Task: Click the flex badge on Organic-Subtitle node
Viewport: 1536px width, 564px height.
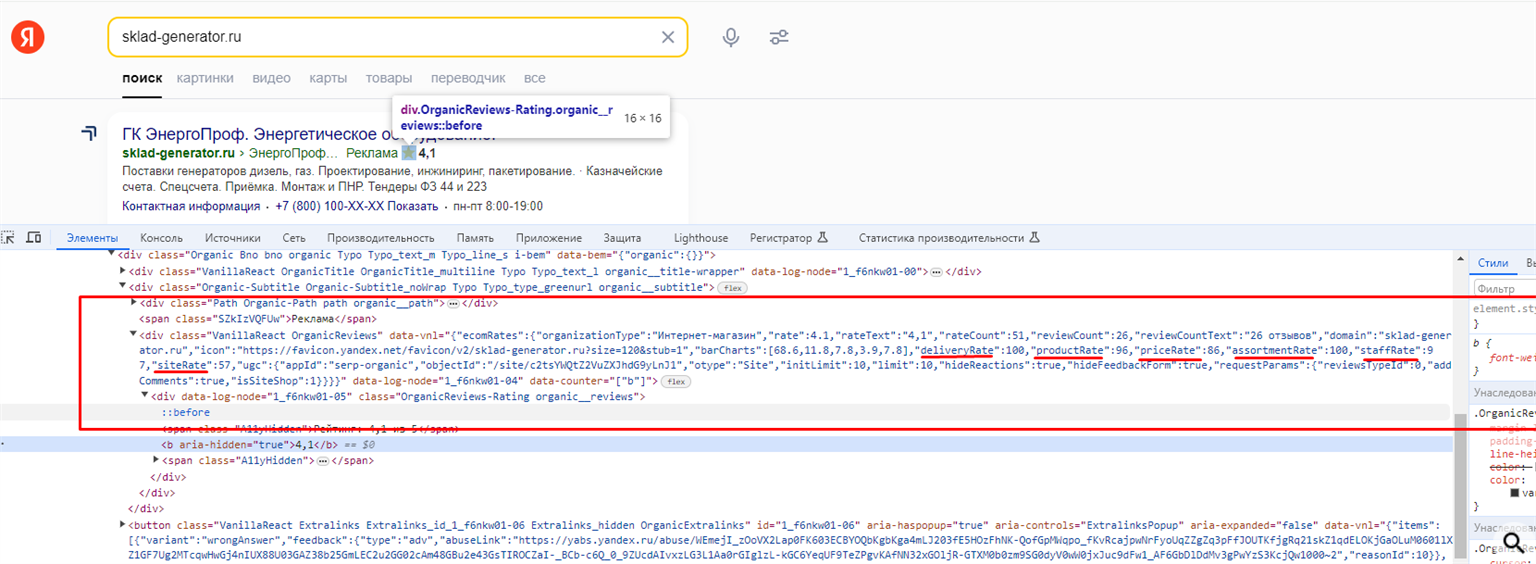Action: pos(732,288)
